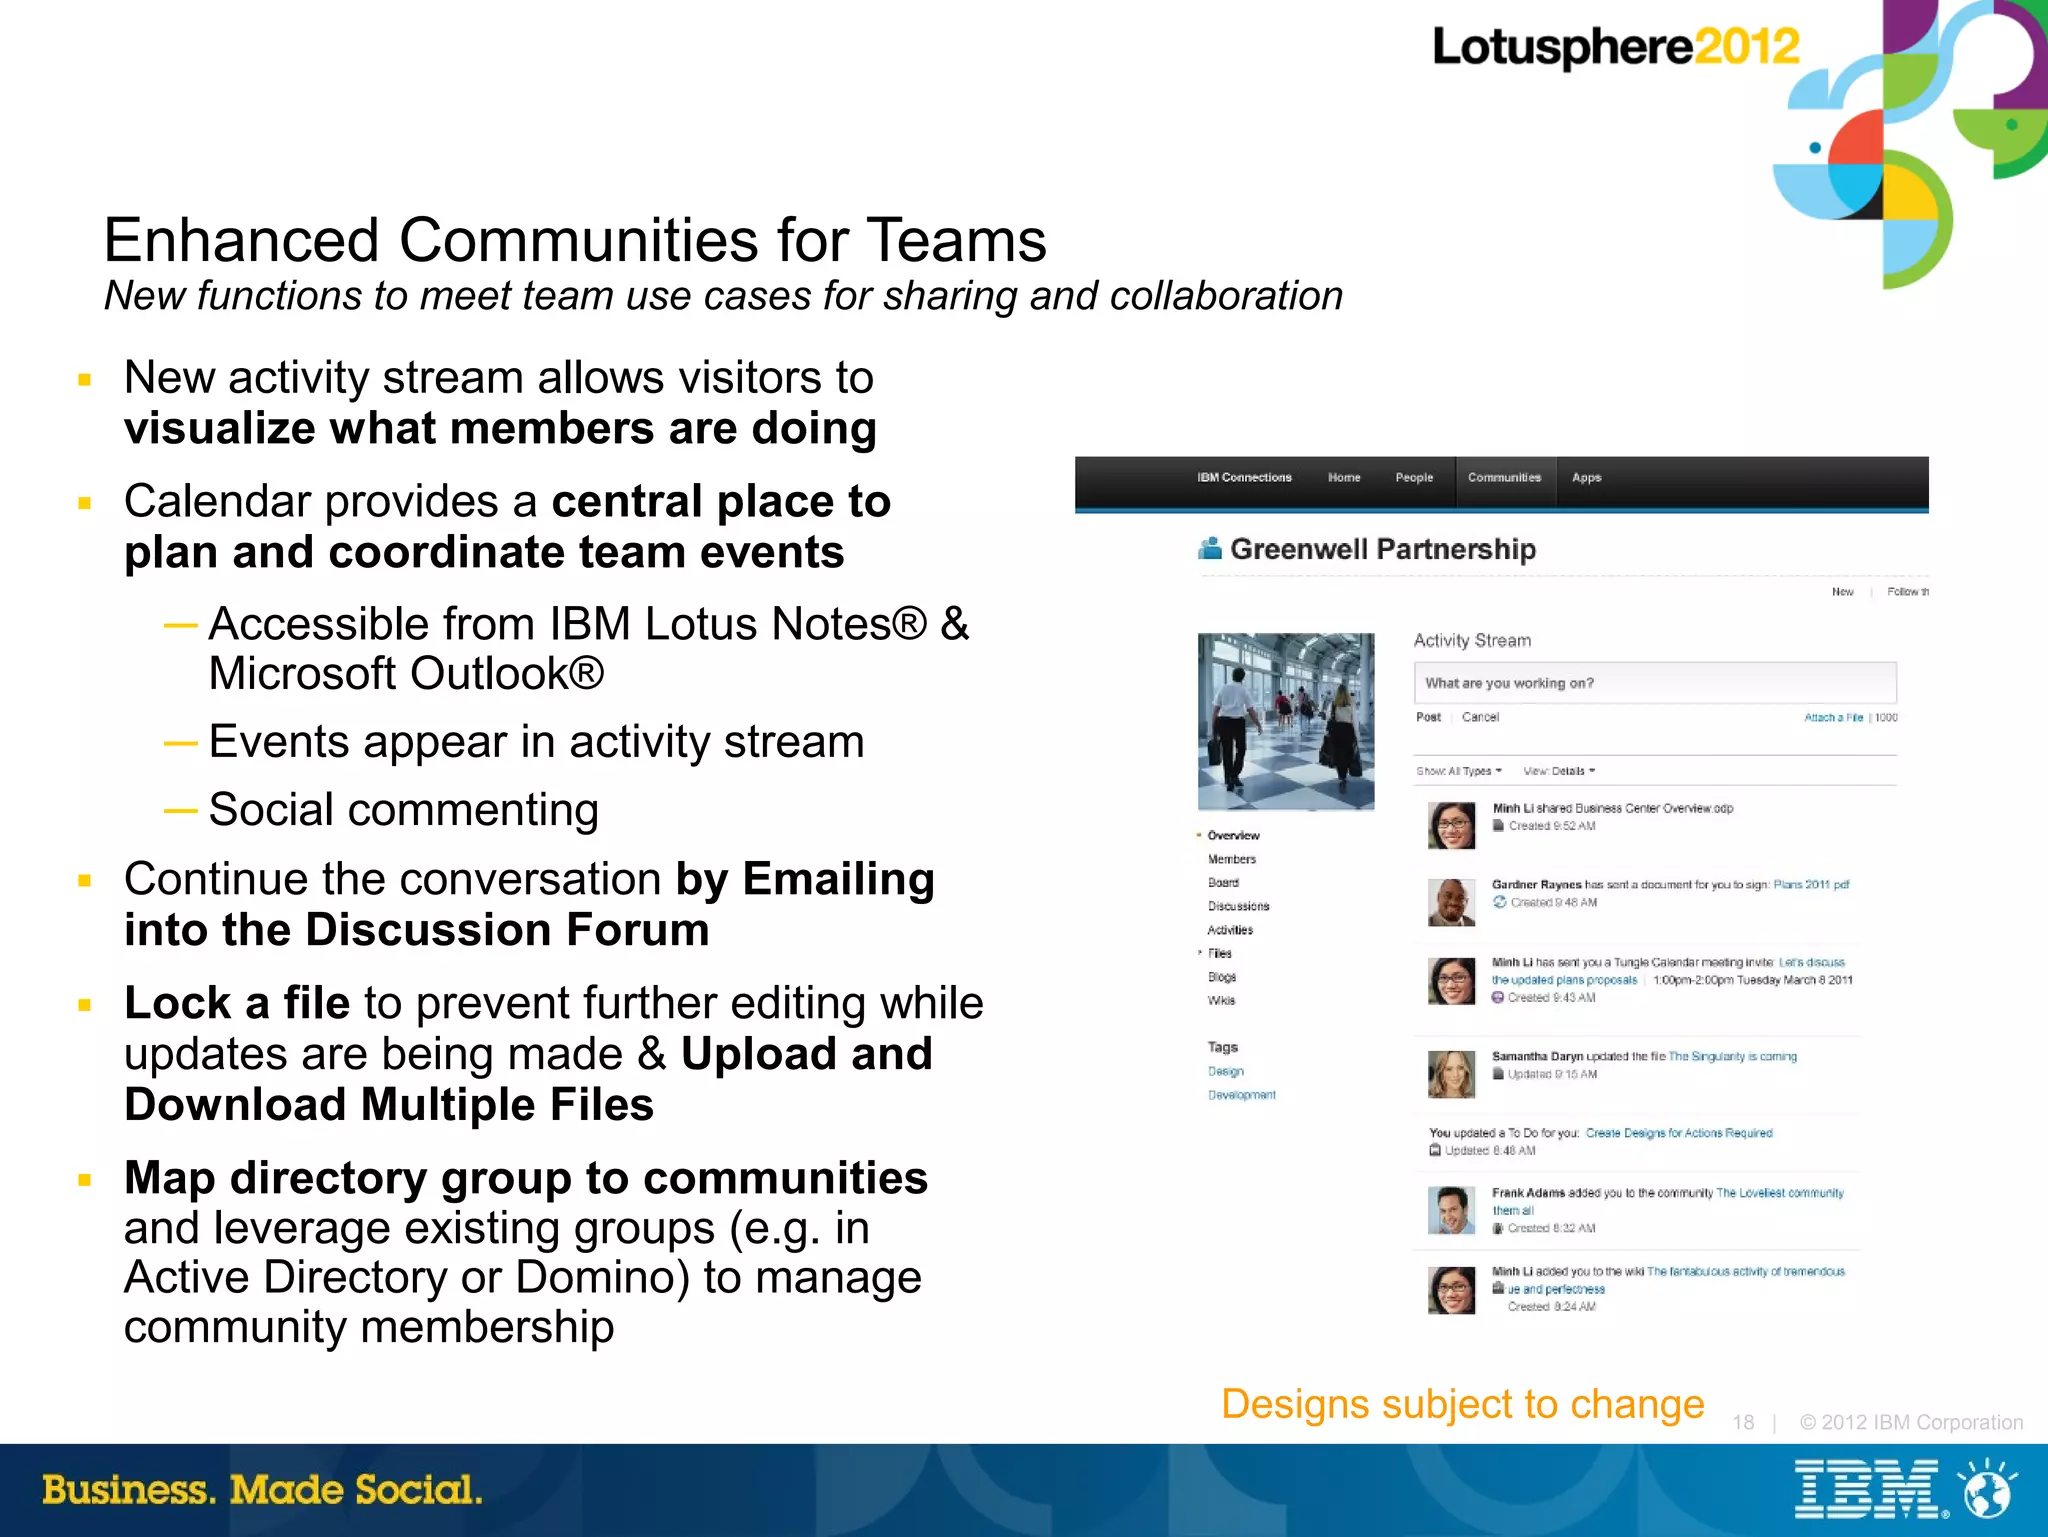
Task: Select the Communities tab
Action: coord(1504,478)
